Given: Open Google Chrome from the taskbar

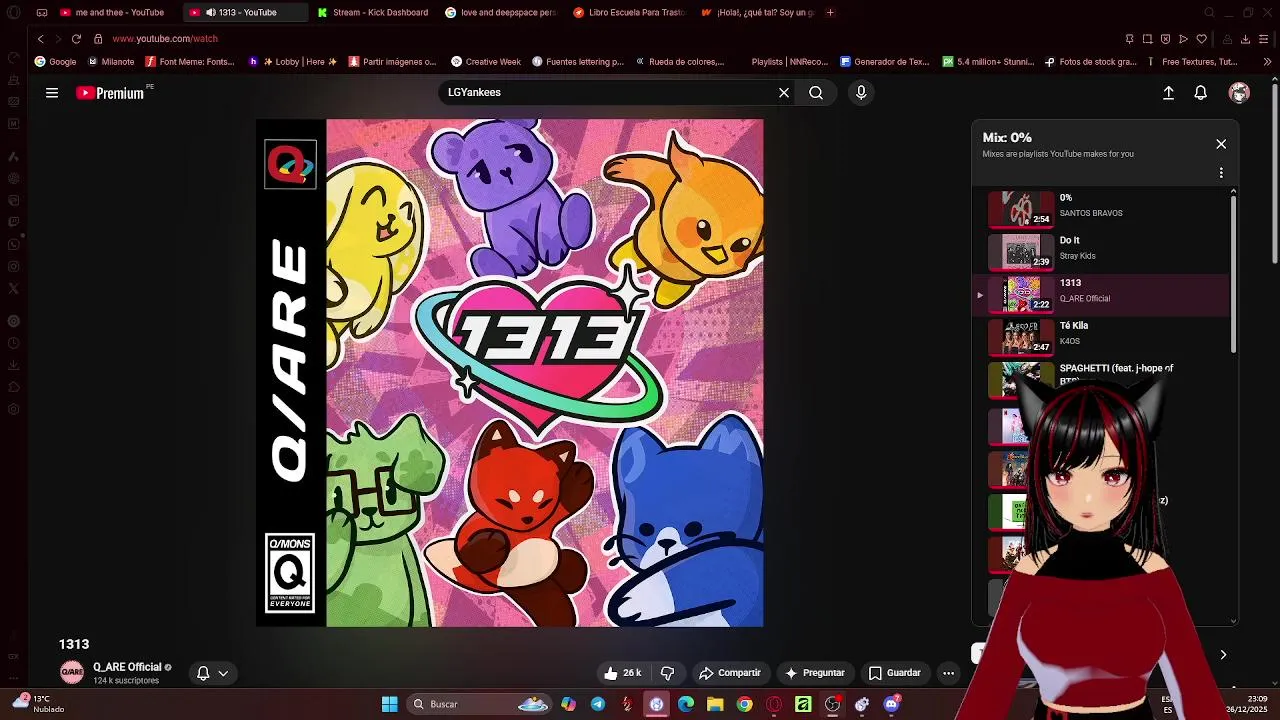Looking at the screenshot, I should [x=744, y=704].
